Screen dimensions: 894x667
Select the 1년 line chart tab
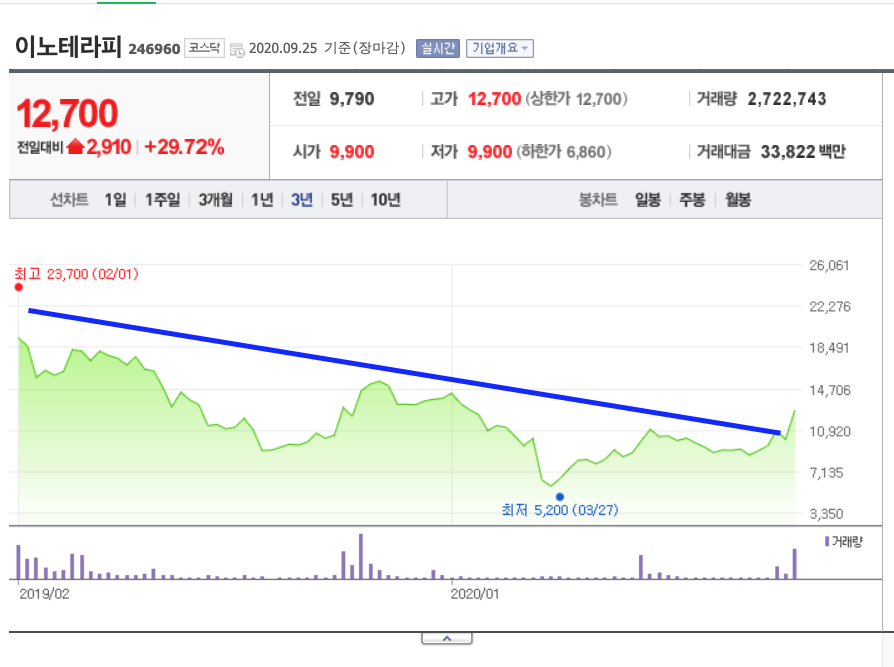[262, 200]
